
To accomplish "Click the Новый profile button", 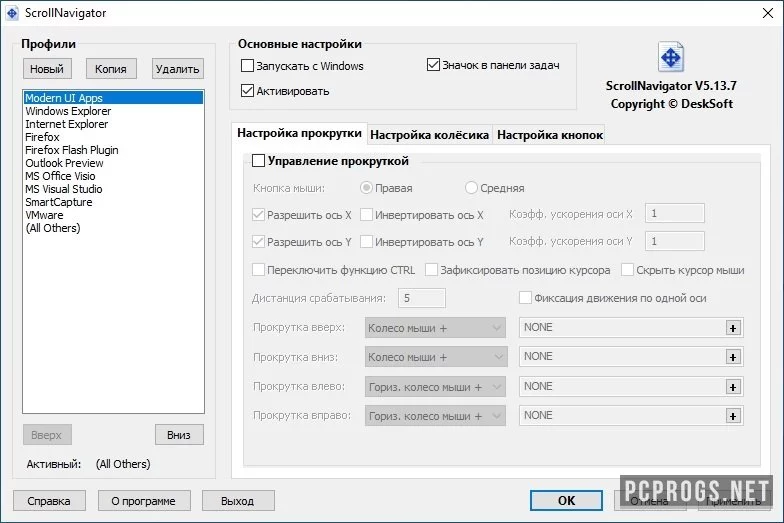I will coord(47,68).
